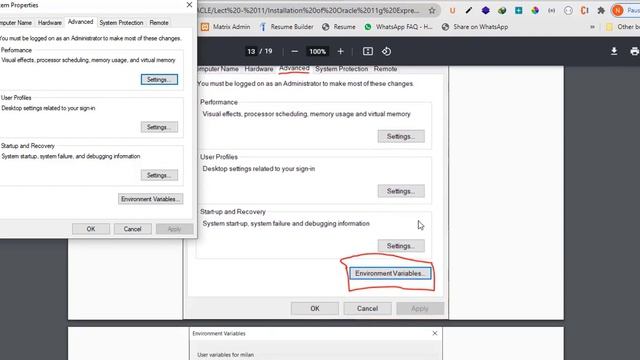Open Startup and Recovery Settings in System Properties

click(x=159, y=175)
